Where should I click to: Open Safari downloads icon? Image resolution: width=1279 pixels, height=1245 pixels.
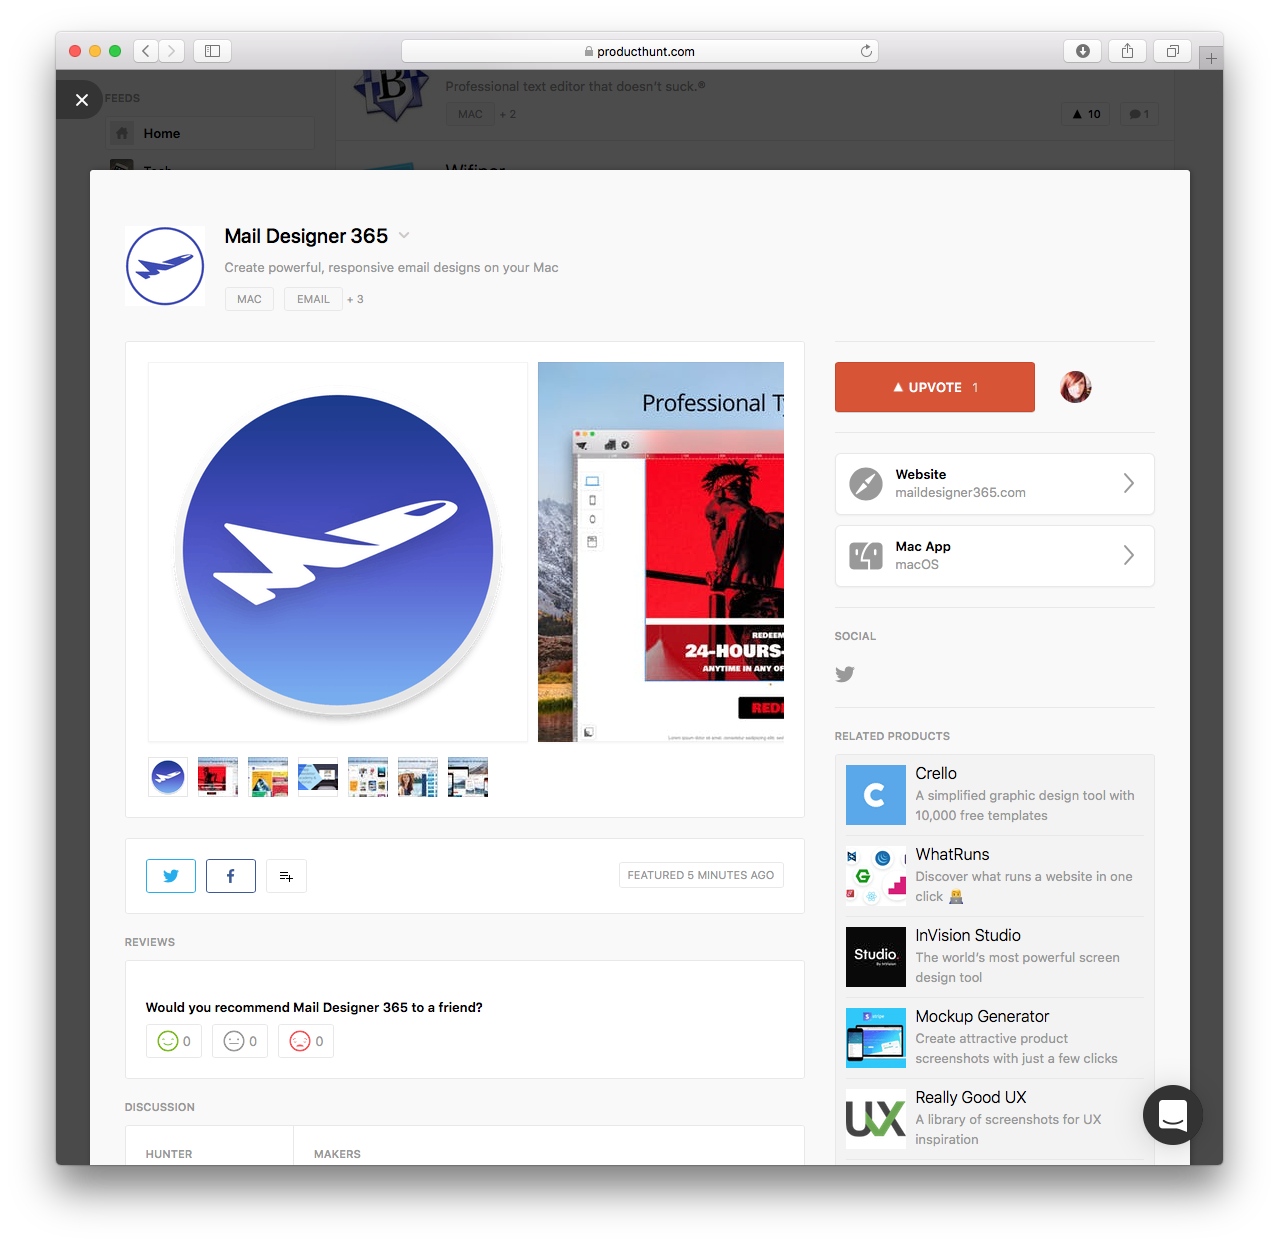click(1082, 51)
